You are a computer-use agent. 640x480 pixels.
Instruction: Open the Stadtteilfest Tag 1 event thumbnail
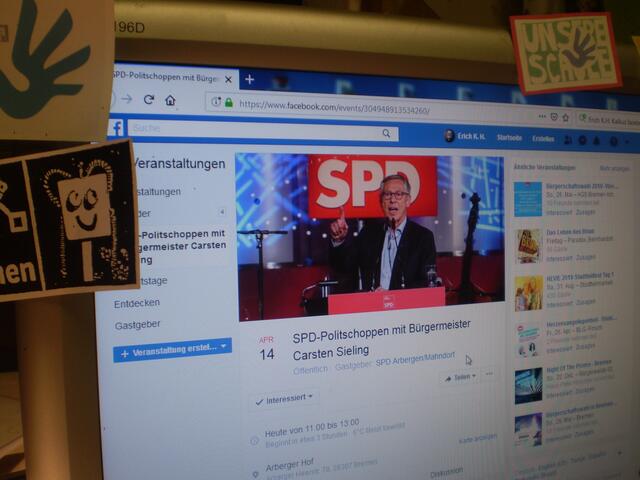(528, 293)
